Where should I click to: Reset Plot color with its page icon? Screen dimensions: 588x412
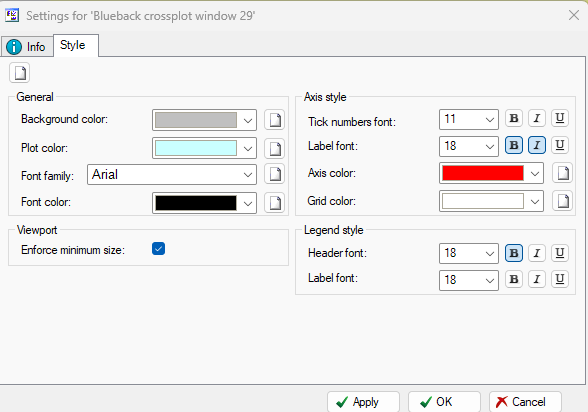pyautogui.click(x=274, y=148)
